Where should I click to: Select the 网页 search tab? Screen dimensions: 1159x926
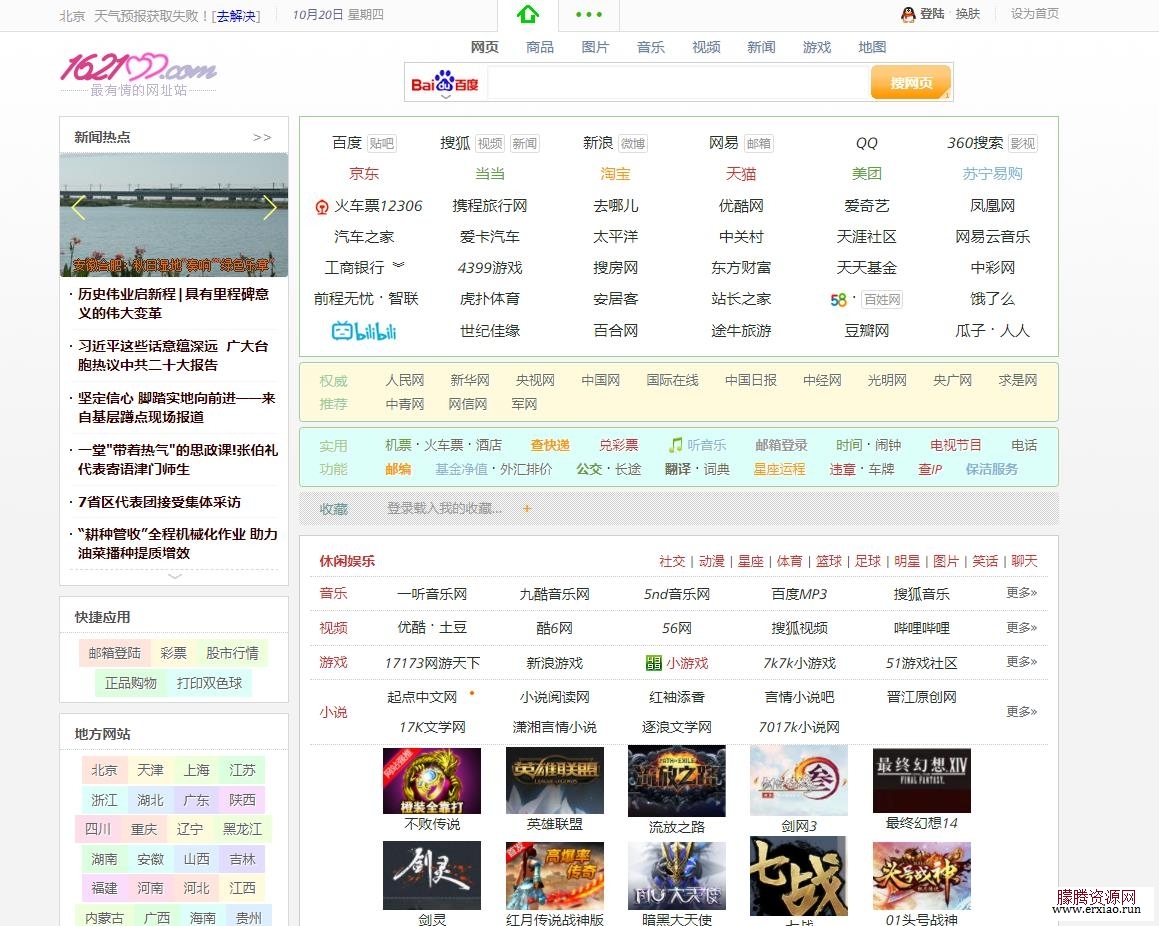click(x=485, y=47)
